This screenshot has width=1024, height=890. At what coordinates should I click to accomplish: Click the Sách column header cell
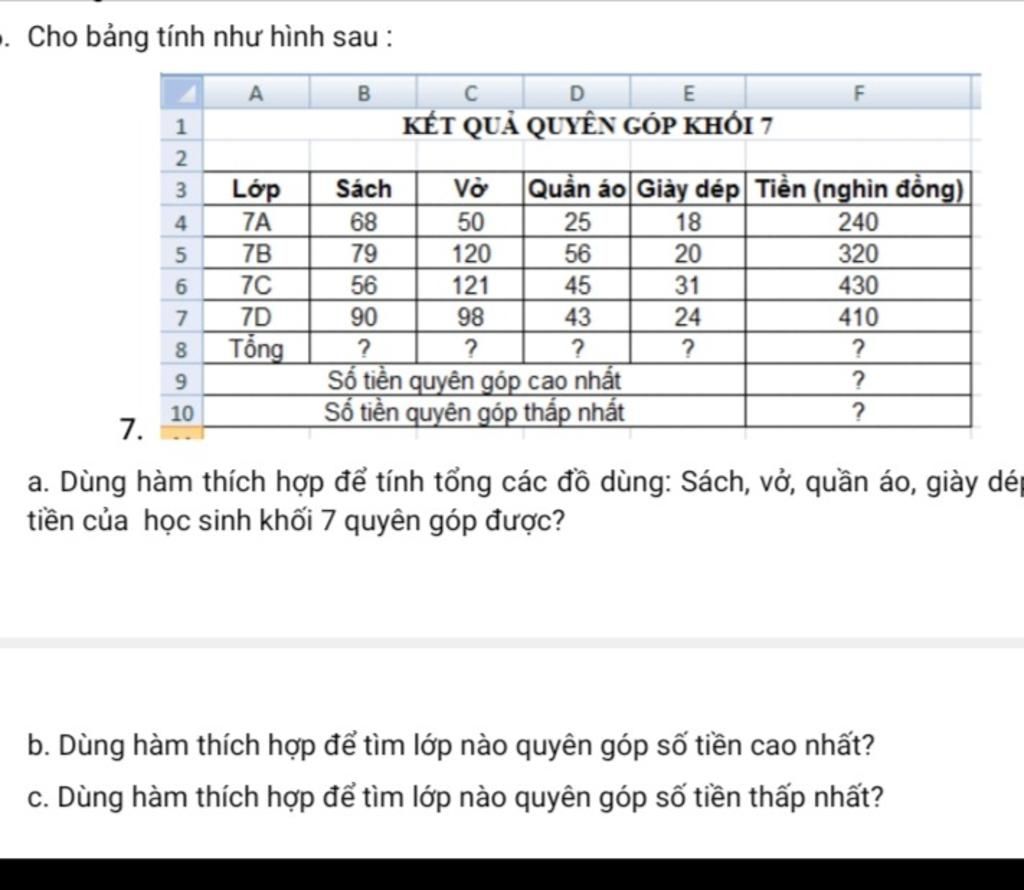363,188
